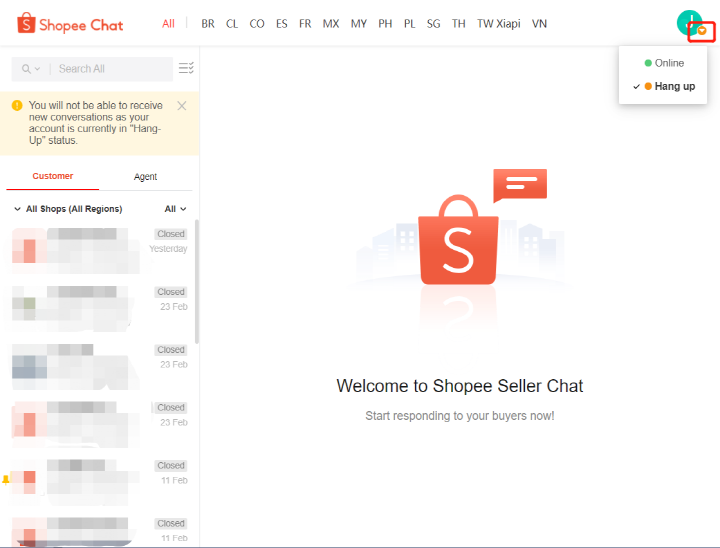Screen dimensions: 720x548
Task: Filter chats by TW Xiapi region
Action: 499,23
